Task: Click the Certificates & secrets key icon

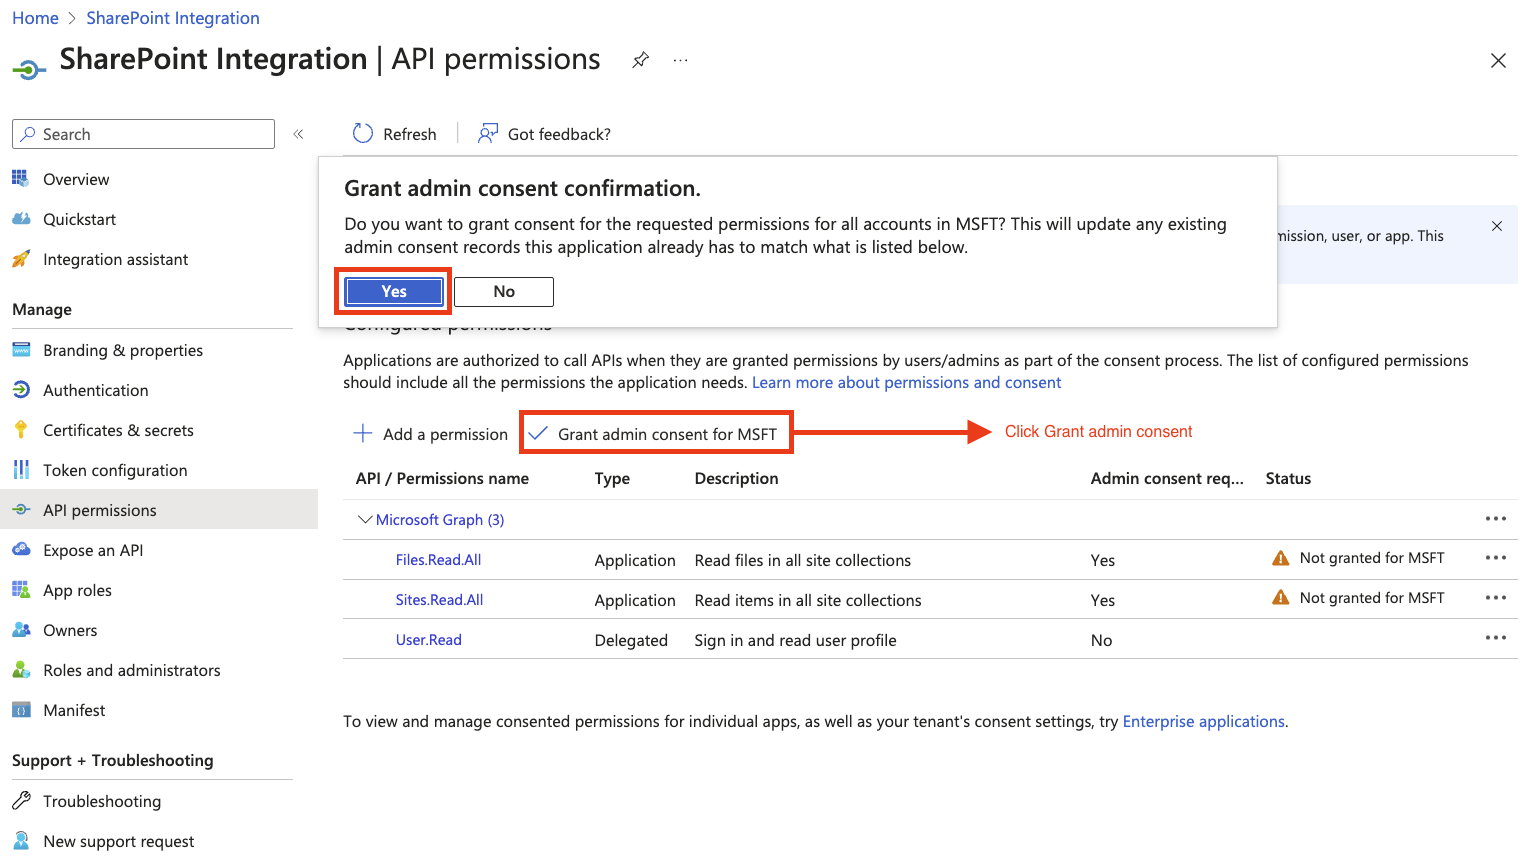Action: 21,430
